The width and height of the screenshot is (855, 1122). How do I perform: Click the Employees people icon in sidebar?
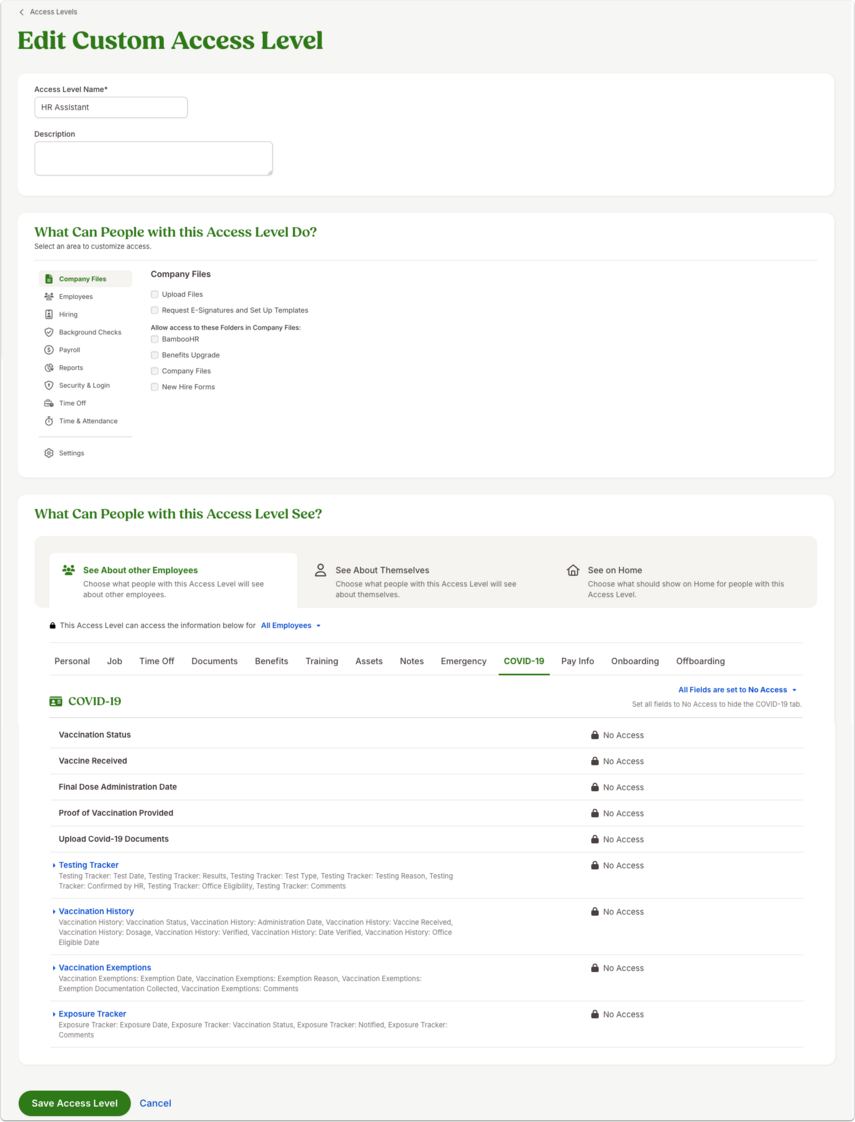pyautogui.click(x=49, y=297)
